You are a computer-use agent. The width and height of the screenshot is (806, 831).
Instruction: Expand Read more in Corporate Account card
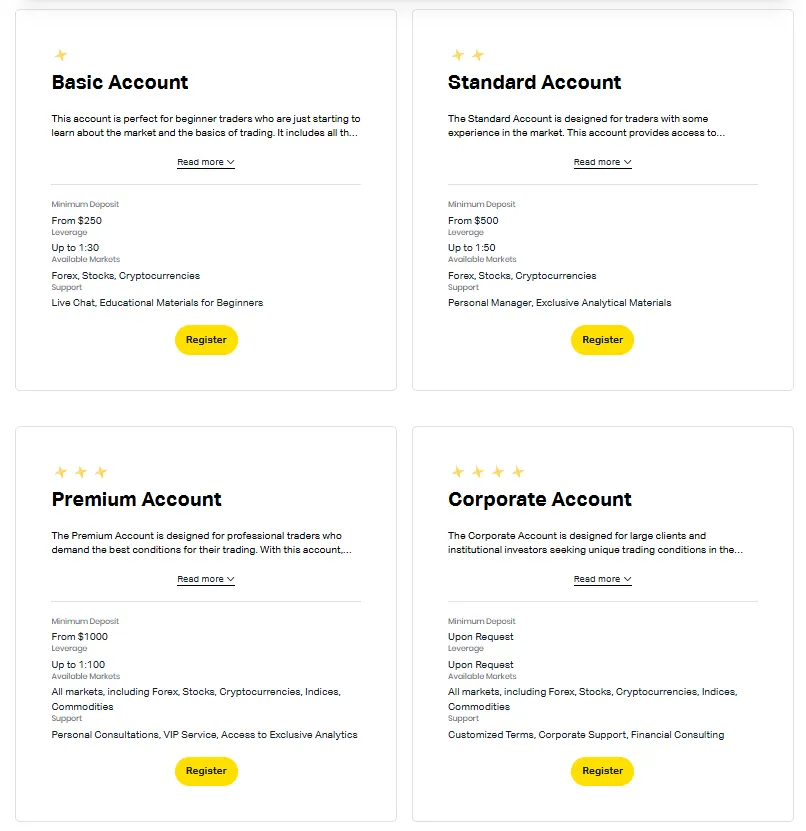(602, 579)
